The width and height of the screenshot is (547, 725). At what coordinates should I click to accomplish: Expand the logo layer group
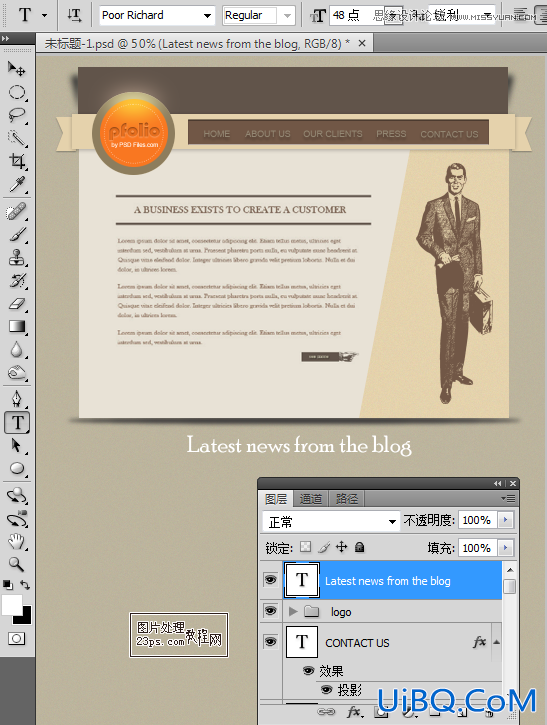click(x=292, y=611)
